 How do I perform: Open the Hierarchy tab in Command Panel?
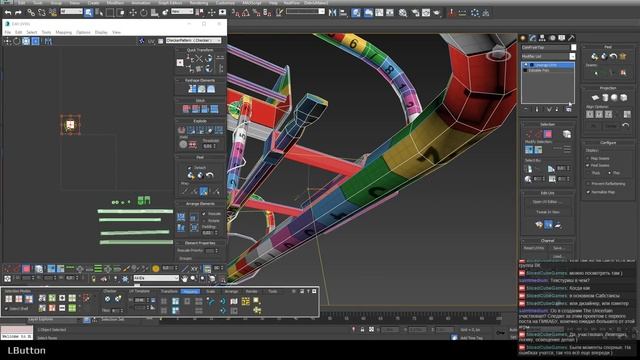(542, 38)
